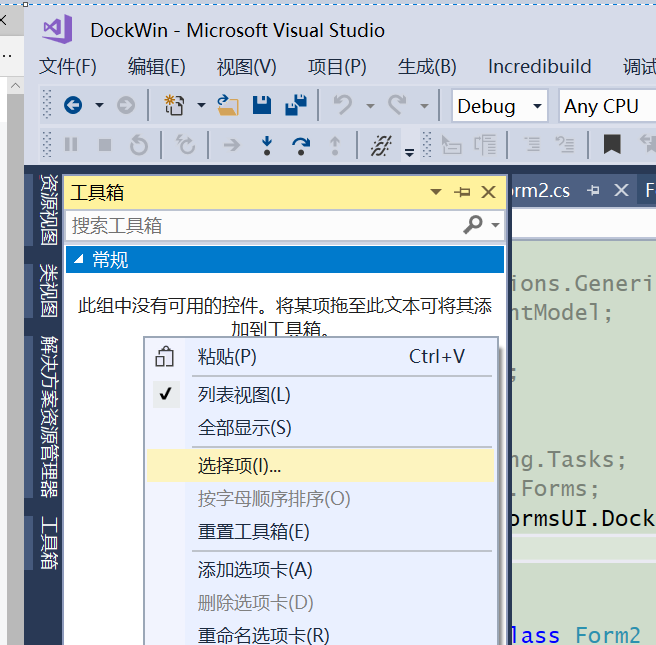The height and width of the screenshot is (645, 656).
Task: Open the Incredibuild menu
Action: (540, 67)
